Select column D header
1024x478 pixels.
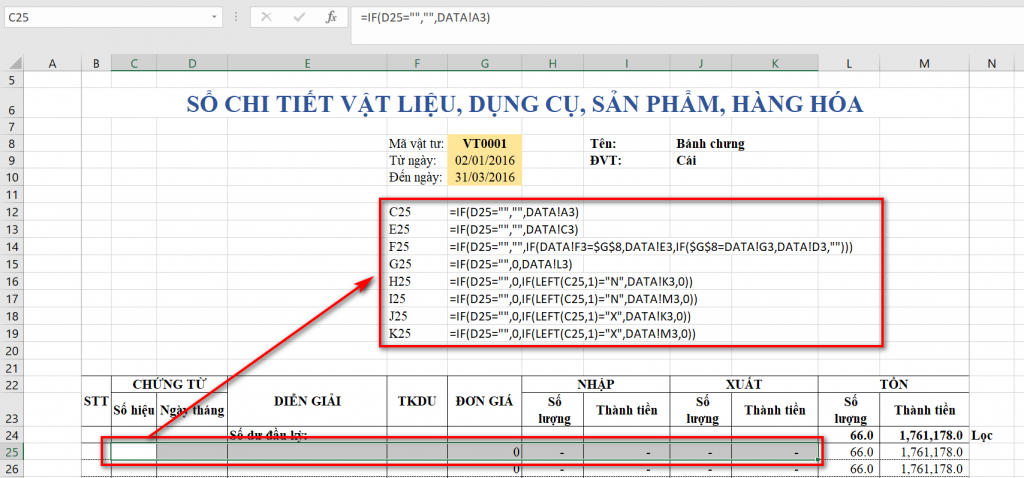click(192, 63)
